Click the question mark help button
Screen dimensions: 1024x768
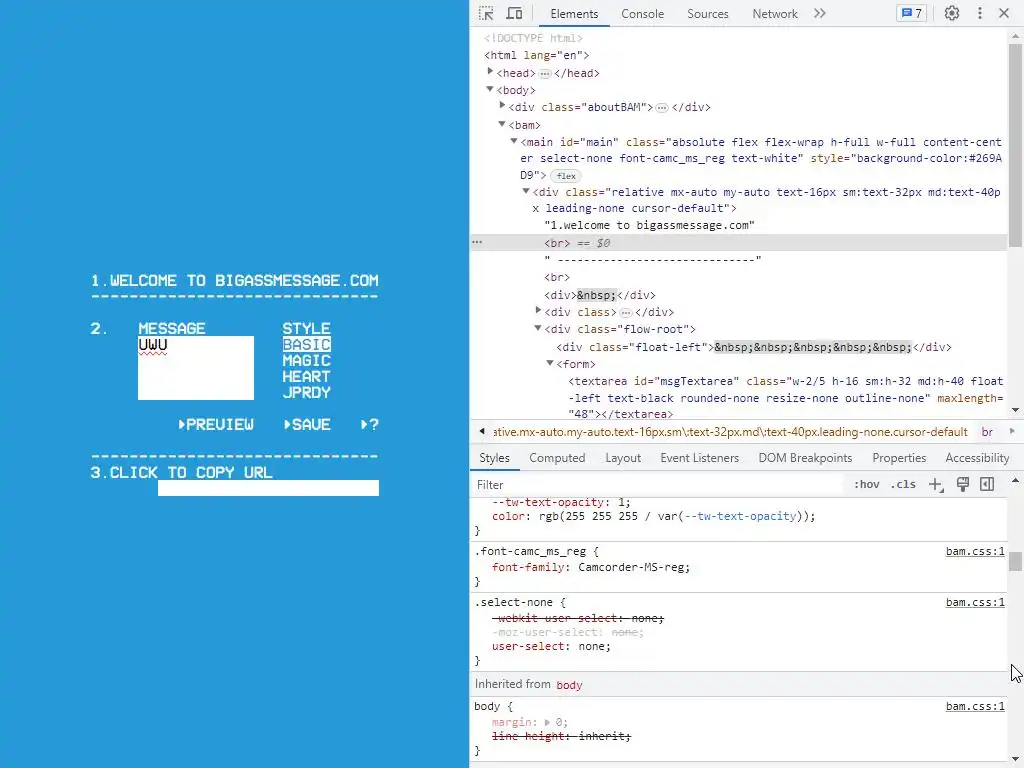coord(370,424)
